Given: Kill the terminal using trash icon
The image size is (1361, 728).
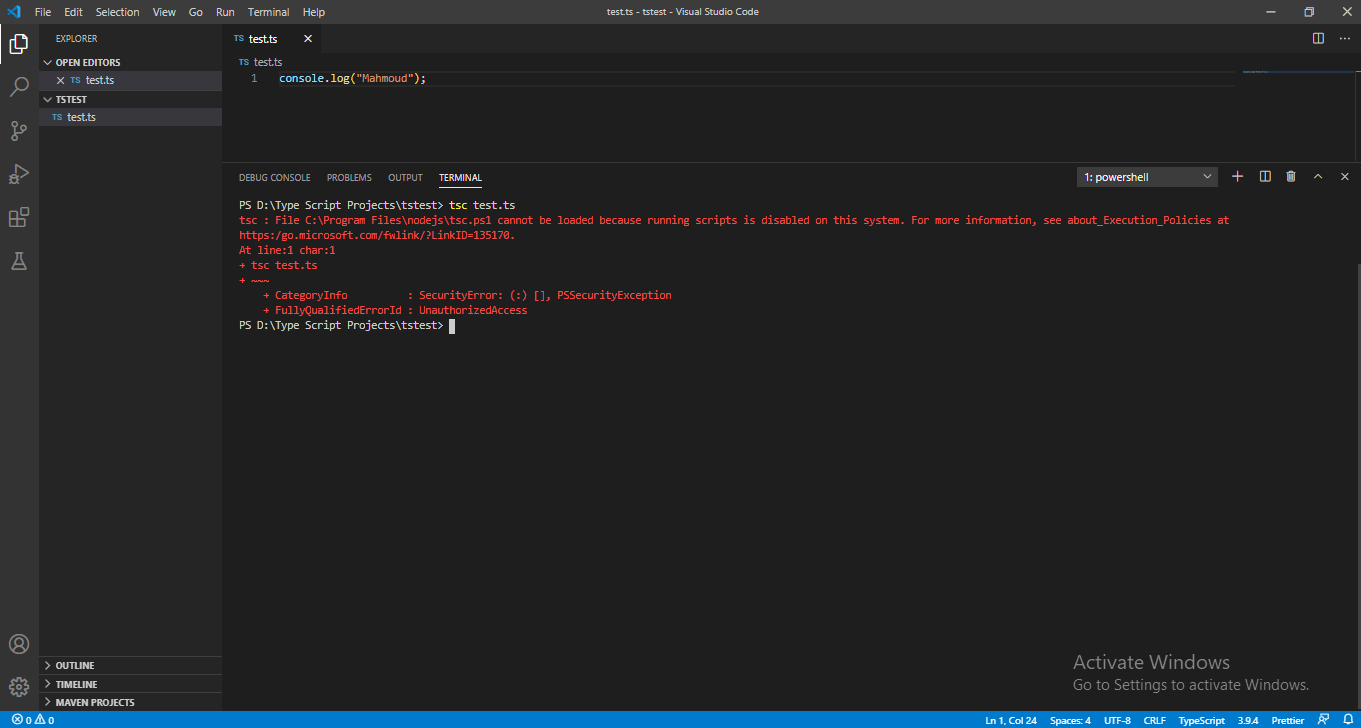Looking at the screenshot, I should 1290,176.
